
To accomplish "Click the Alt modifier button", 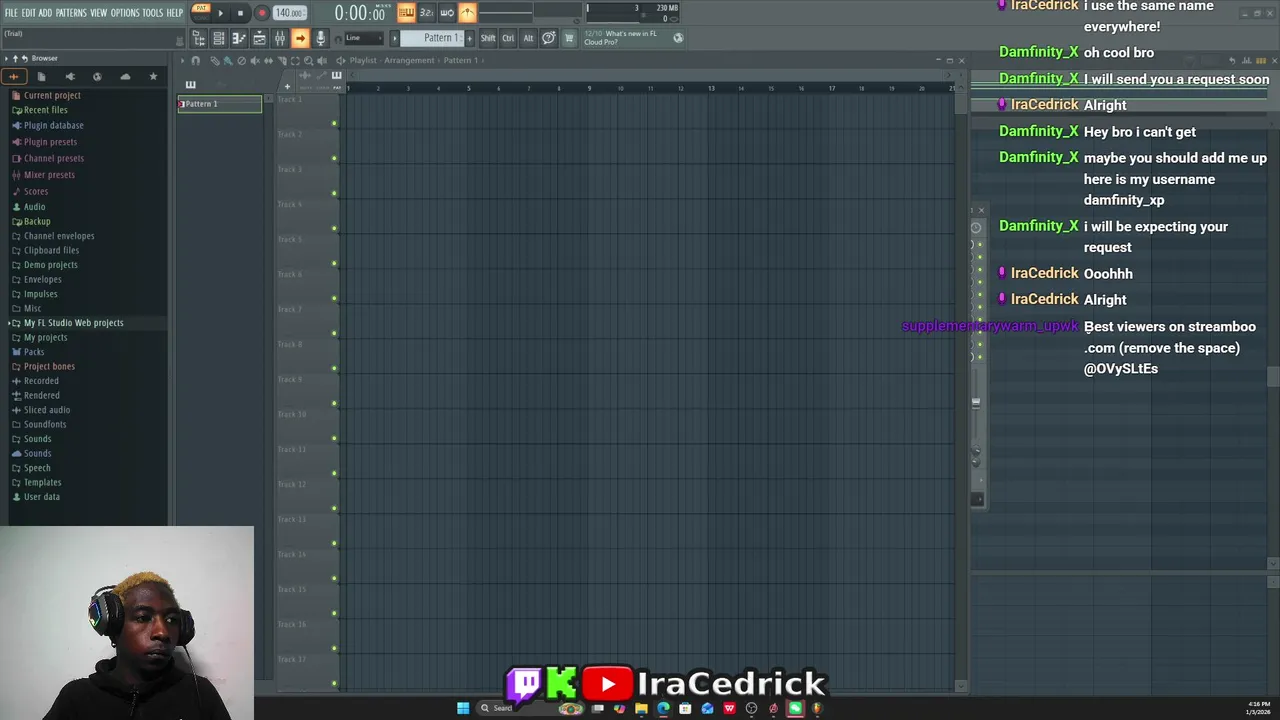I will tap(528, 38).
